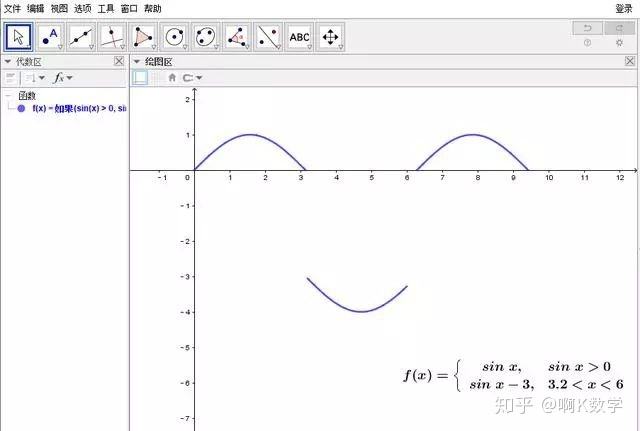Open the toolbar help question mark
The width and height of the screenshot is (640, 431).
click(x=587, y=42)
